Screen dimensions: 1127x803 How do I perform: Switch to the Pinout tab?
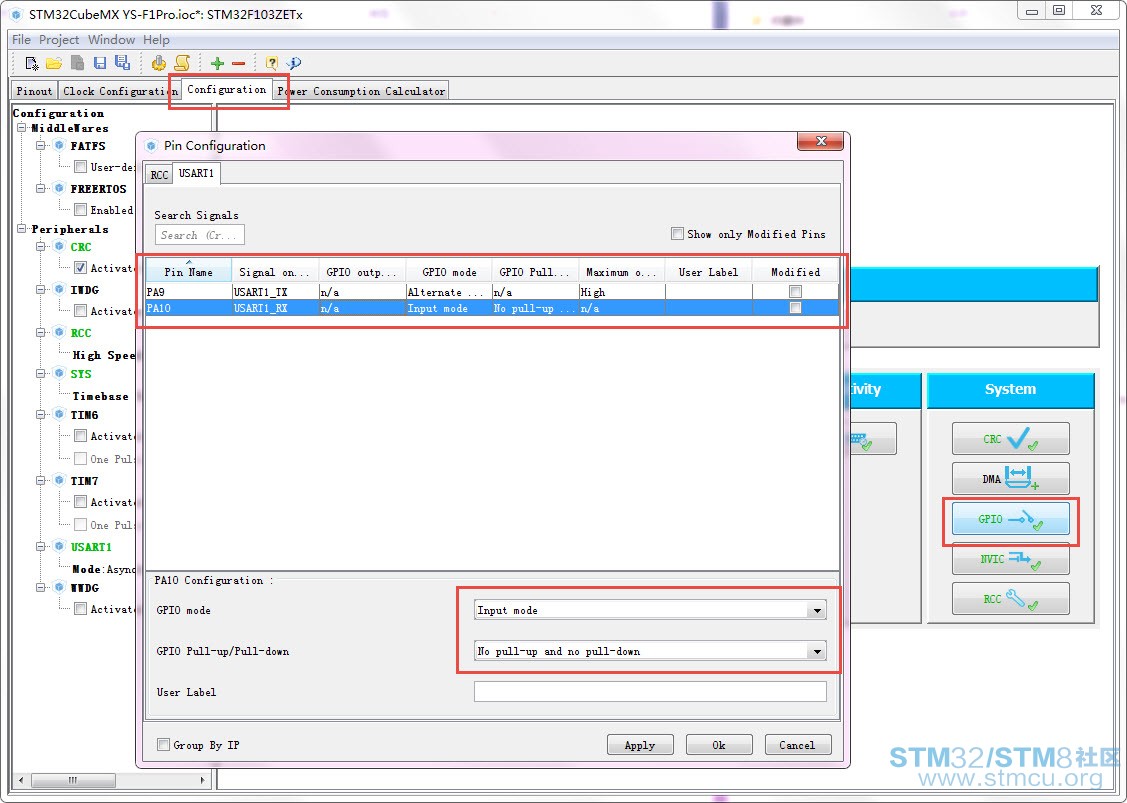[34, 91]
